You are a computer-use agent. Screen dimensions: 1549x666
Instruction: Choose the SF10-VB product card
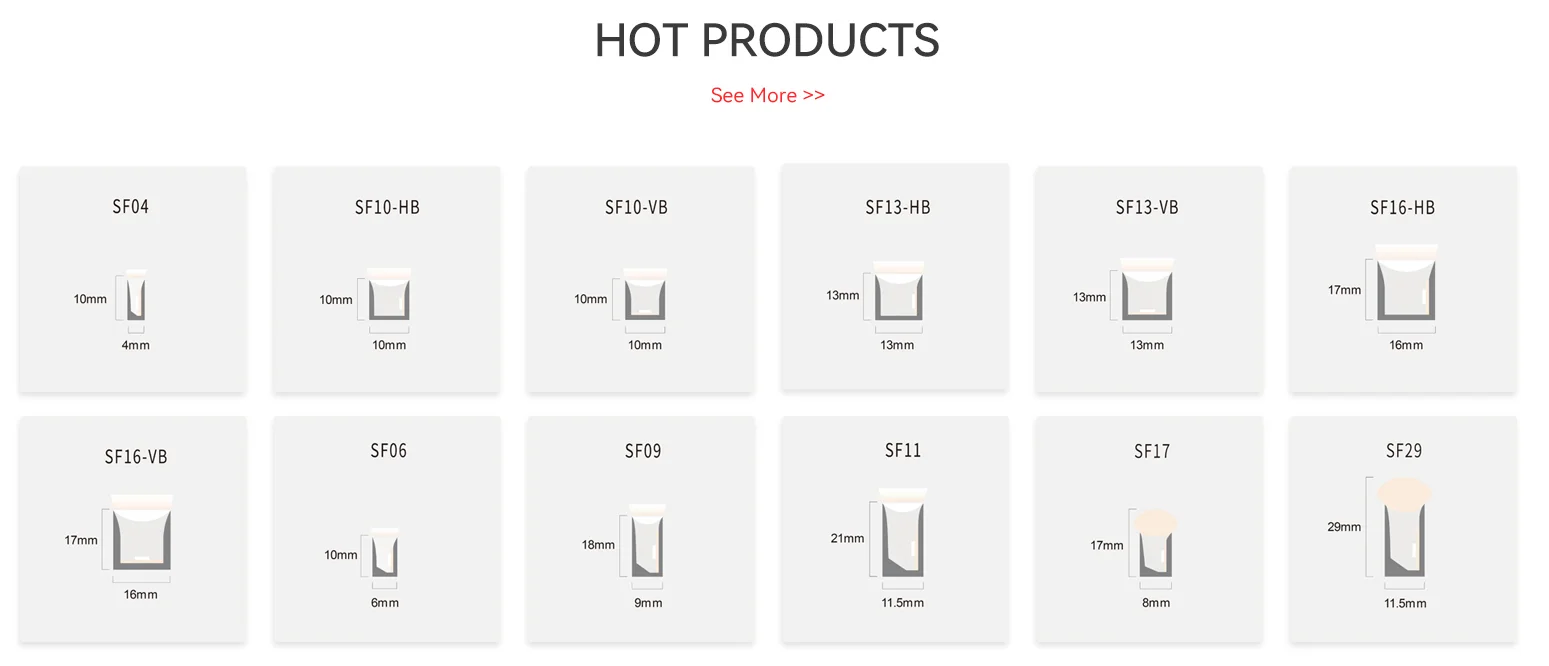point(641,279)
